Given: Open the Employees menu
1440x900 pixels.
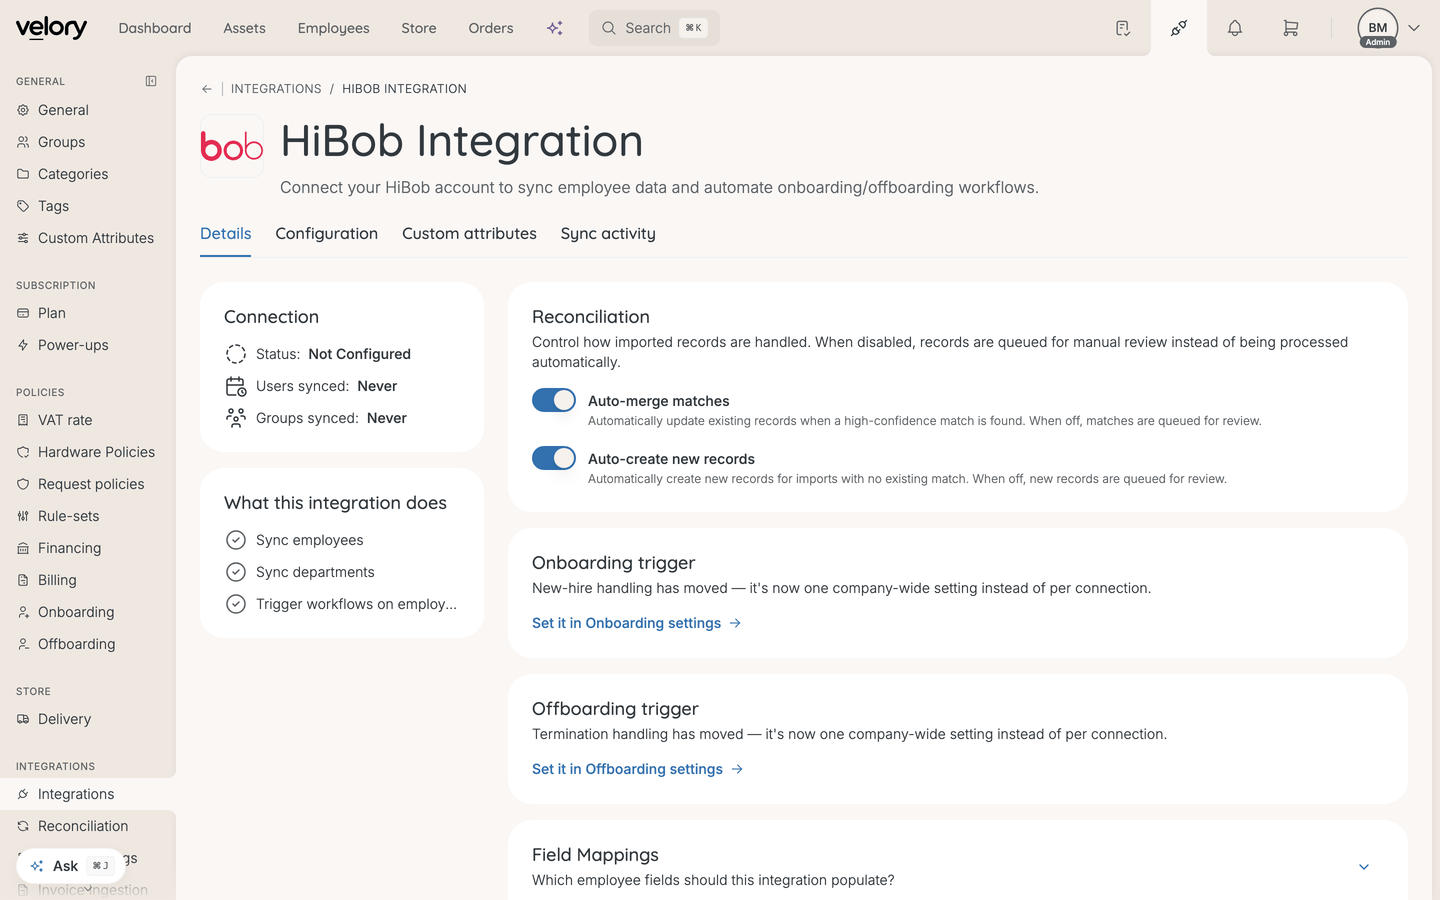Looking at the screenshot, I should 334,28.
